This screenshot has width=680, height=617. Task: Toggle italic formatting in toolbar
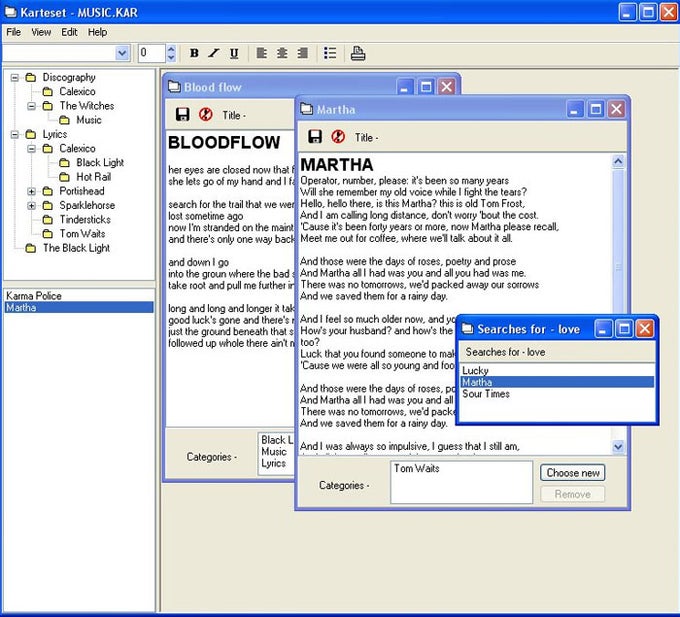tap(213, 53)
